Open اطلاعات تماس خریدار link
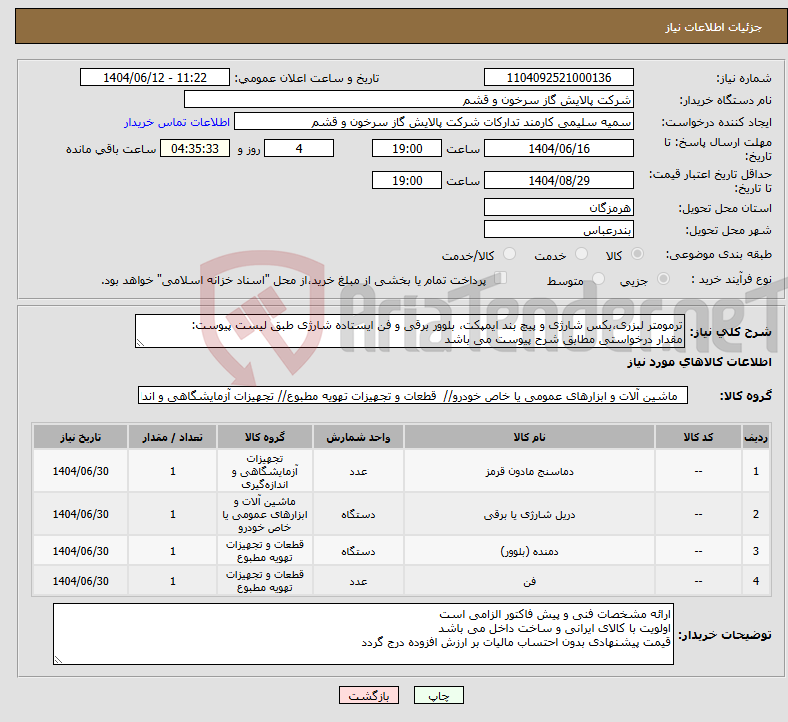 pos(176,122)
